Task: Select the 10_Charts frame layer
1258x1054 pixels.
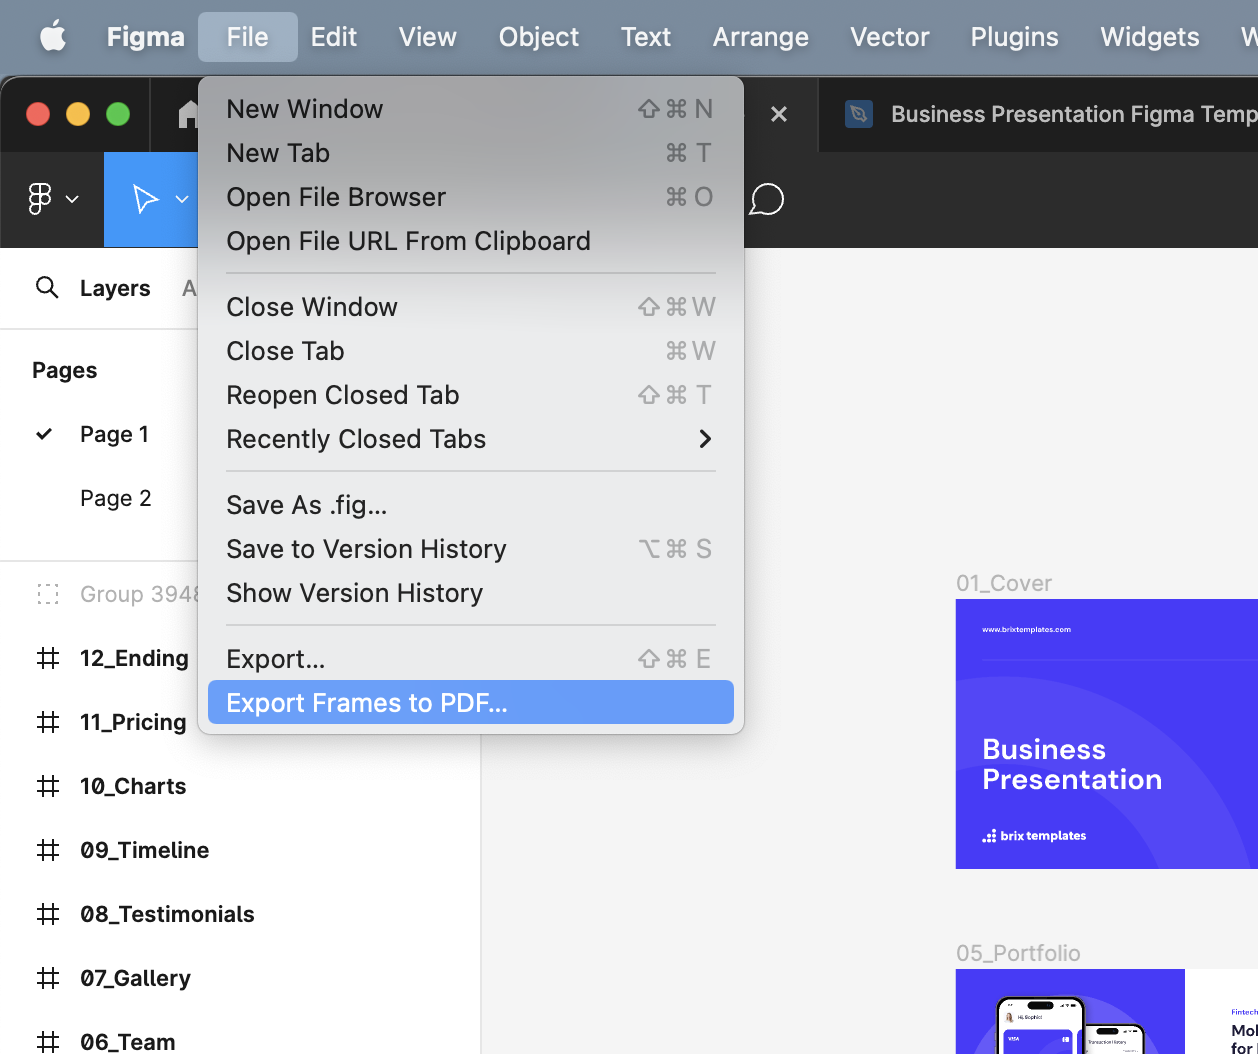Action: [133, 786]
